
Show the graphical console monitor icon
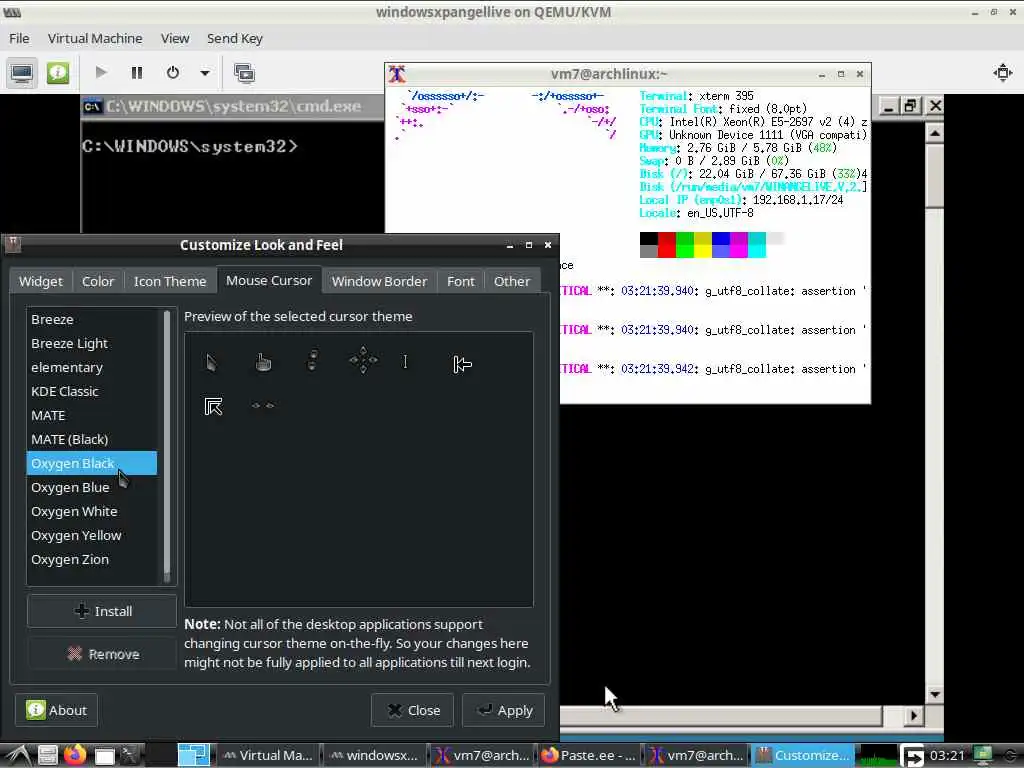tap(22, 72)
